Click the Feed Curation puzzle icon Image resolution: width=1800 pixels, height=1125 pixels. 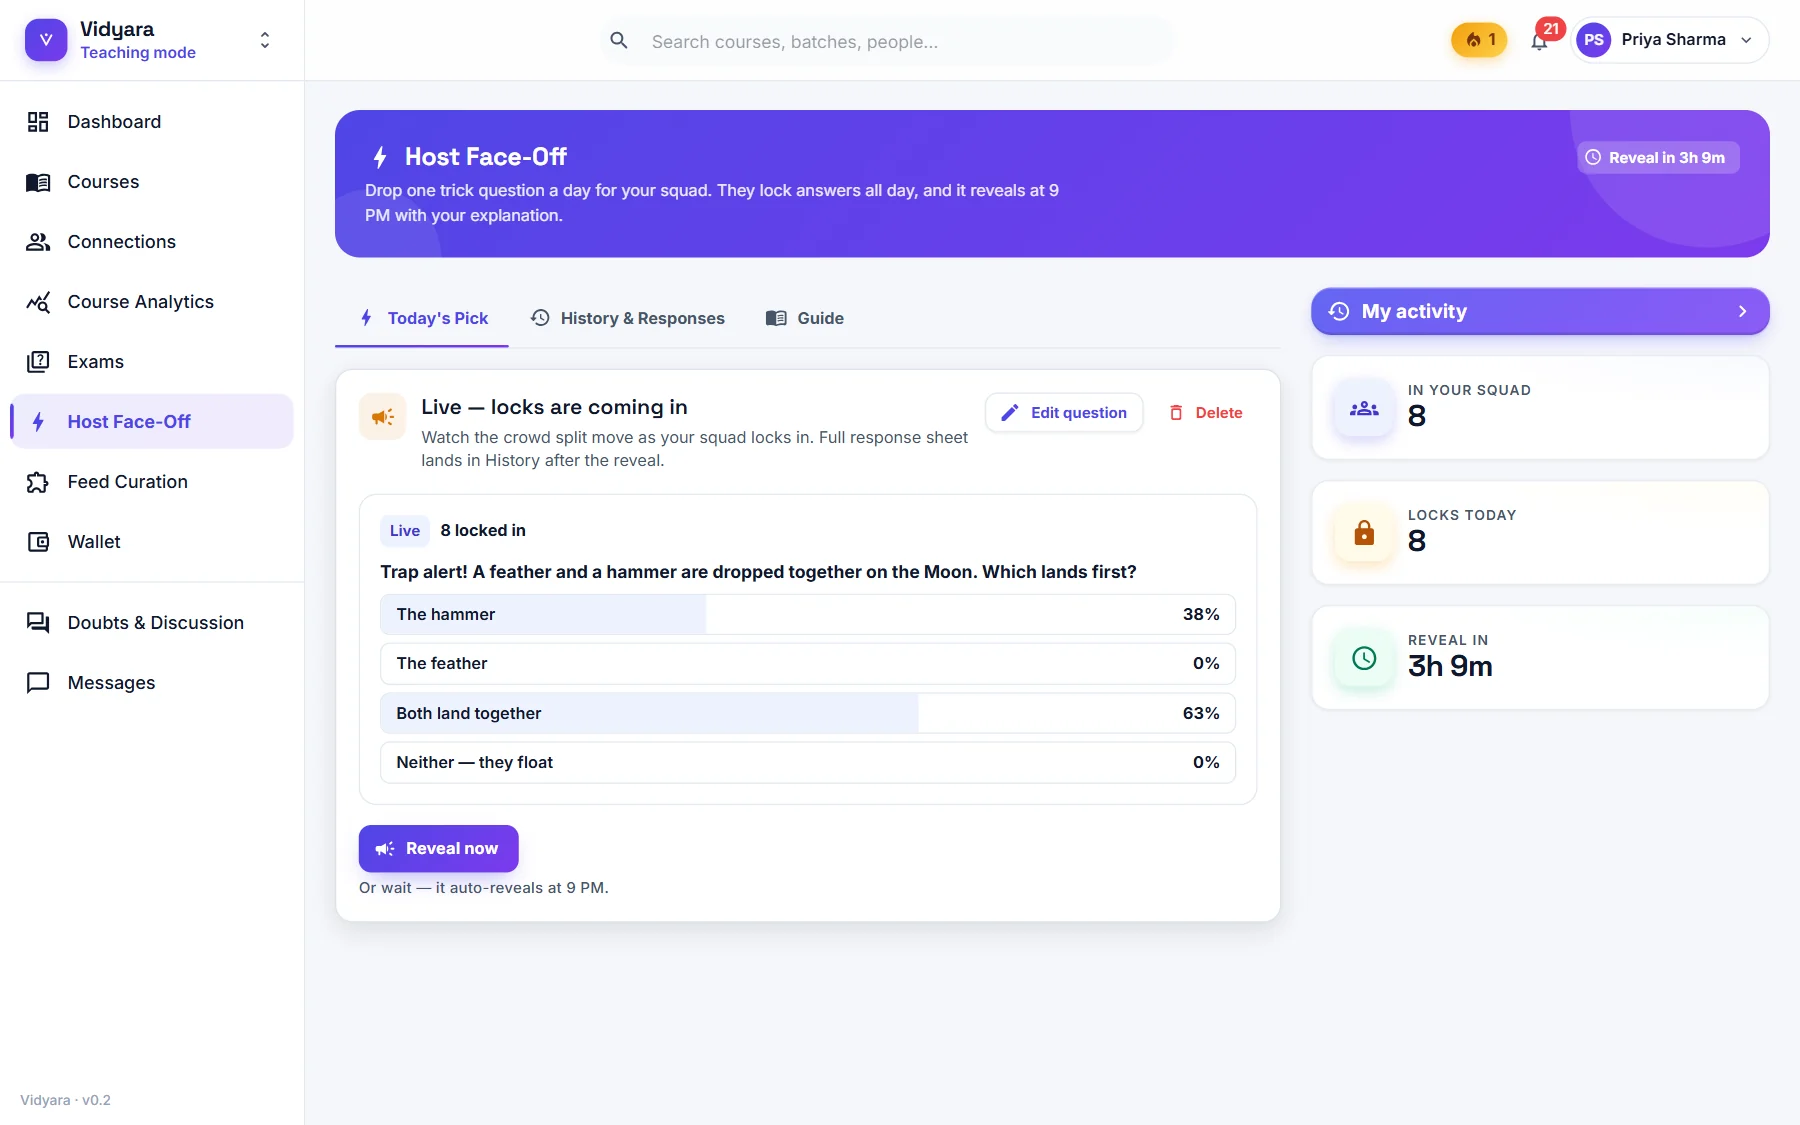click(38, 482)
